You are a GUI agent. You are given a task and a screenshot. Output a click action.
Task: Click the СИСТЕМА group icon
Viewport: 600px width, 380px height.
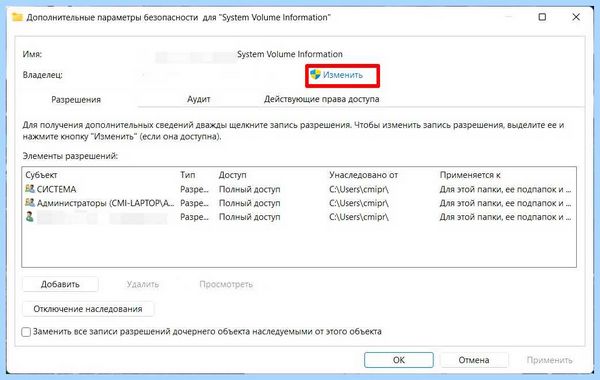tap(30, 189)
